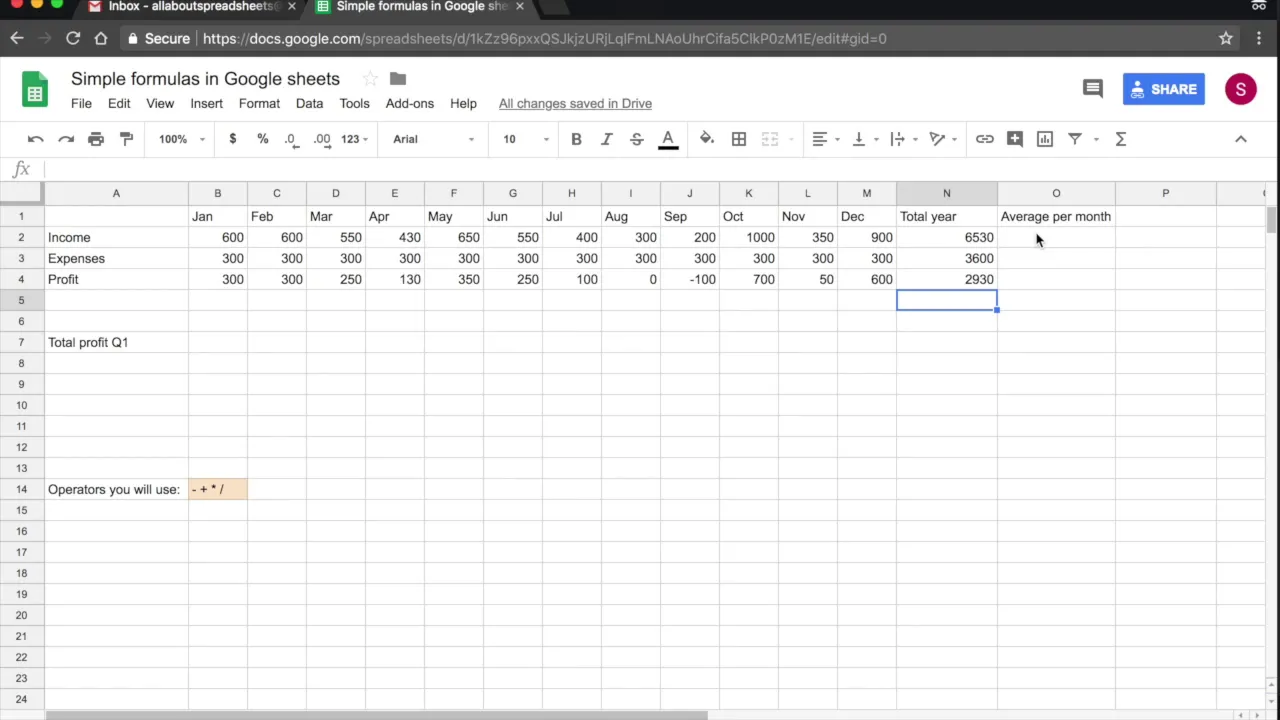Select the orange operators cell '- + * /'
1280x720 pixels.
pos(218,489)
